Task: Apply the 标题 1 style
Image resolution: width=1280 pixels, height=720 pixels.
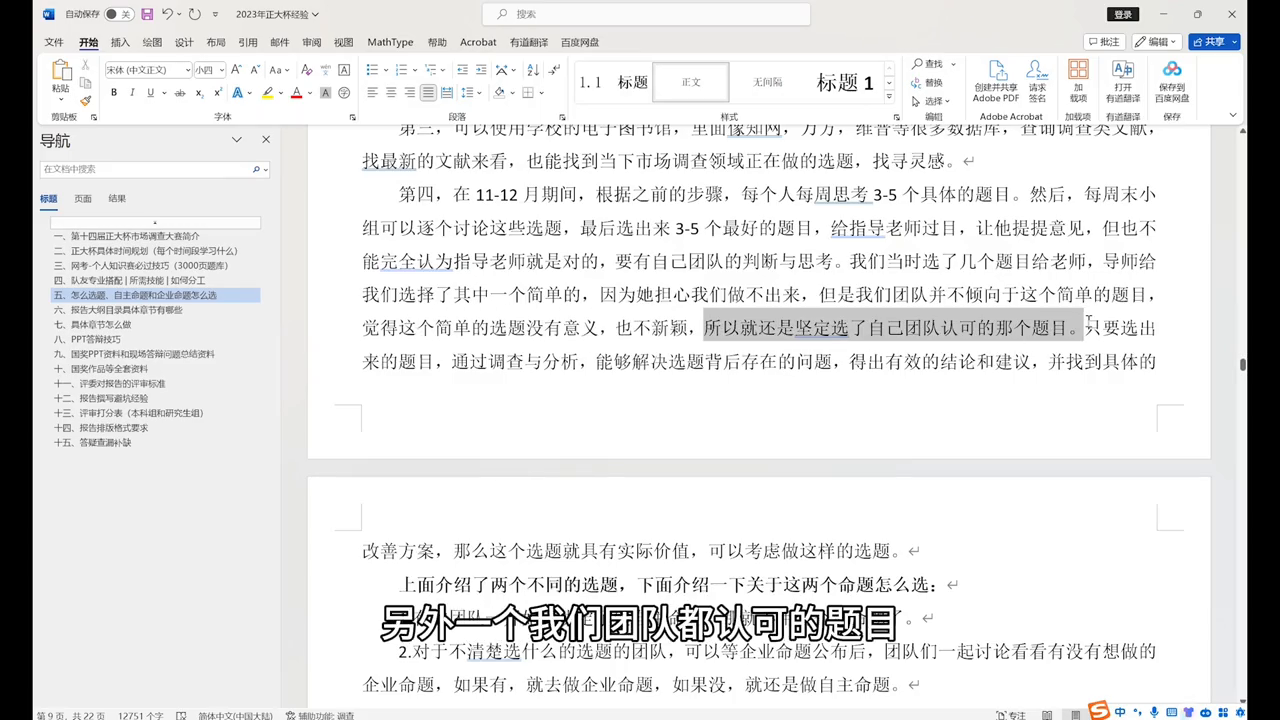Action: (x=845, y=82)
